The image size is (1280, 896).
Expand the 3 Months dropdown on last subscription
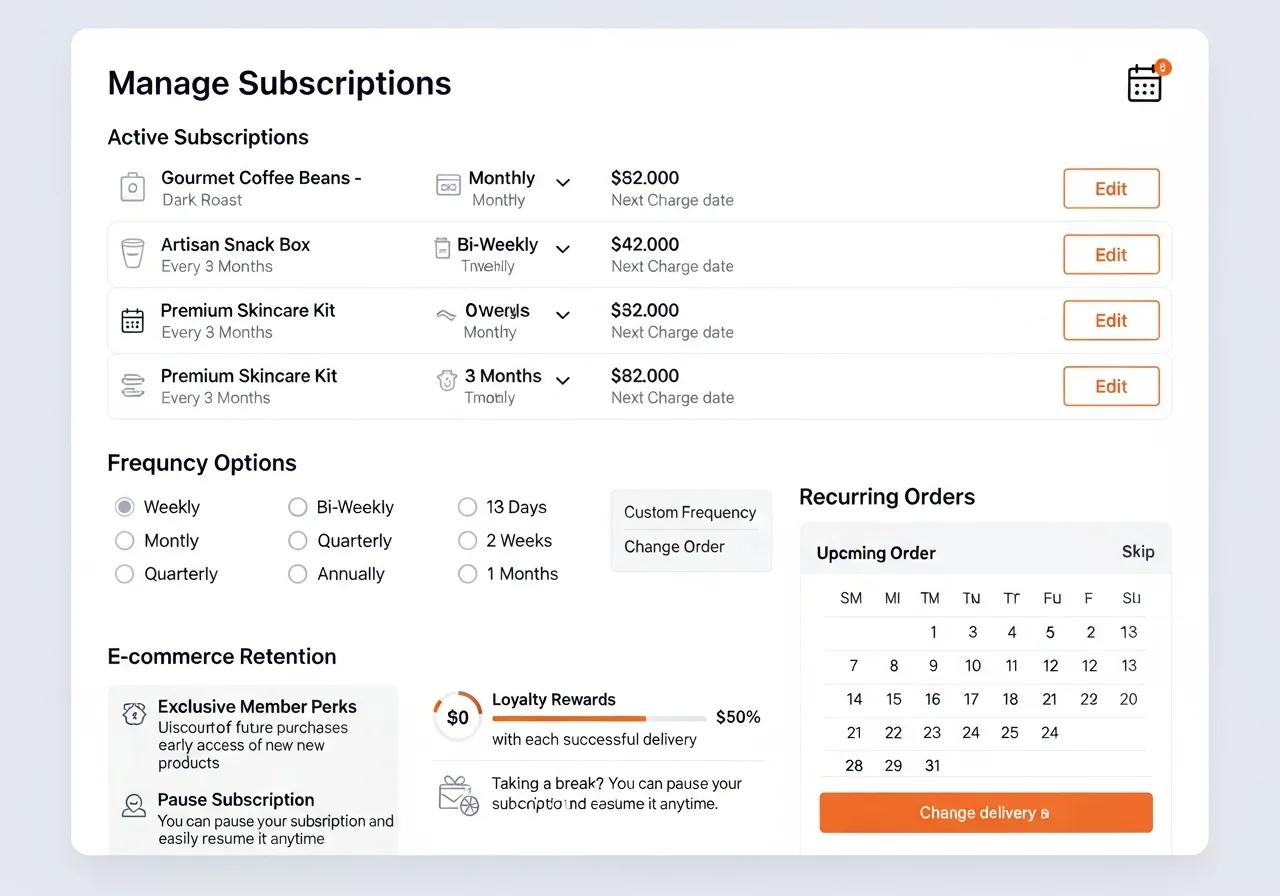click(563, 381)
